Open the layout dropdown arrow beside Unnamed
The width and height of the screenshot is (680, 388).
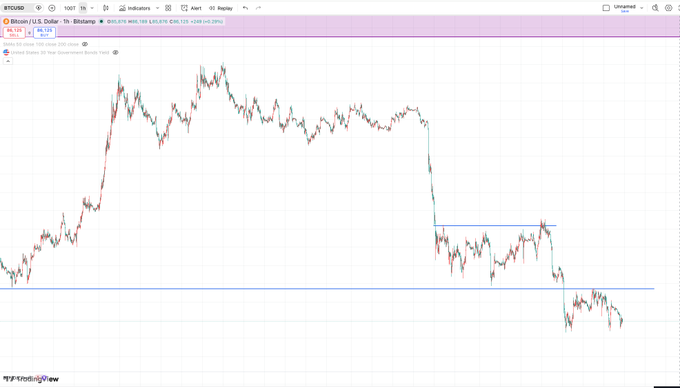click(x=642, y=8)
